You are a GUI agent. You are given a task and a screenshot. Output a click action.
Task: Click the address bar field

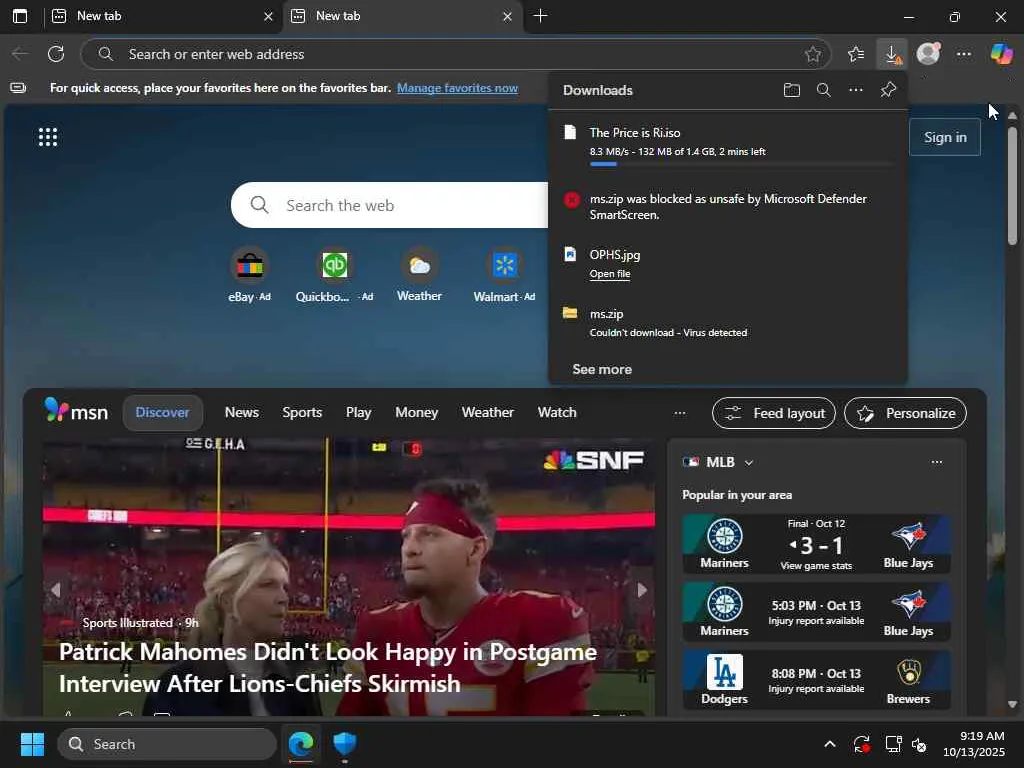click(x=456, y=54)
